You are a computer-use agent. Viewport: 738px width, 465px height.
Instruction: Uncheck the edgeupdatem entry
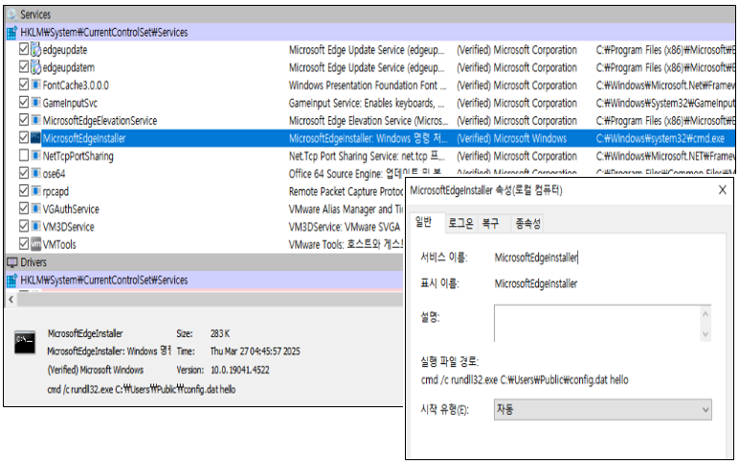point(24,67)
